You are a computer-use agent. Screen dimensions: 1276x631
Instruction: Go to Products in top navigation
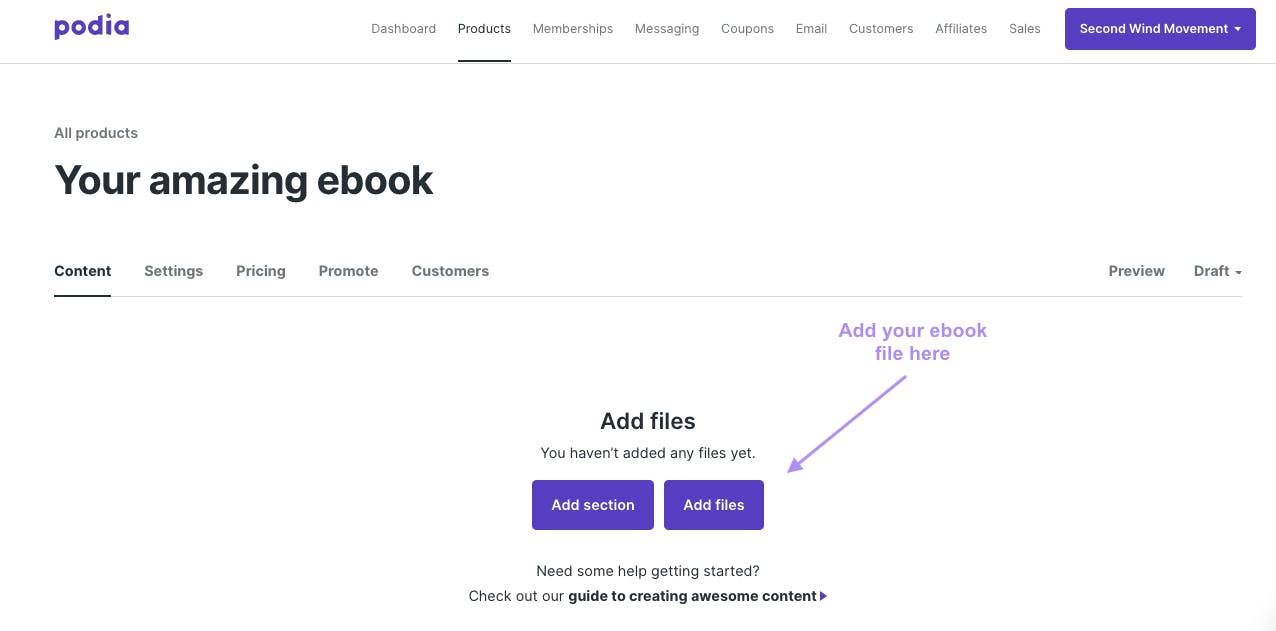(x=484, y=29)
